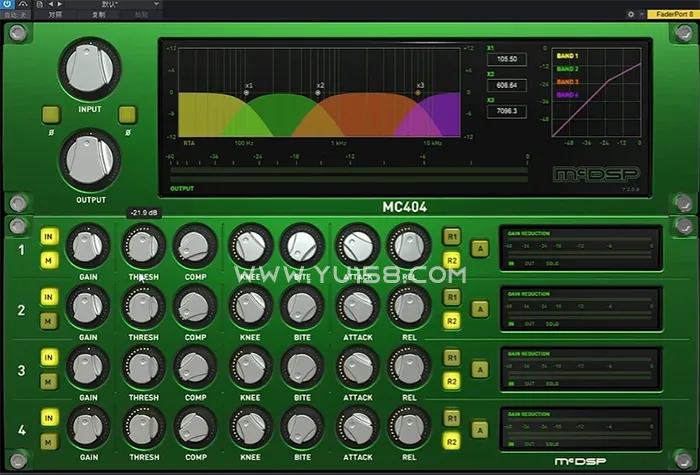Open the preset name dropdown arrow
The width and height of the screenshot is (700, 475).
tap(156, 4)
